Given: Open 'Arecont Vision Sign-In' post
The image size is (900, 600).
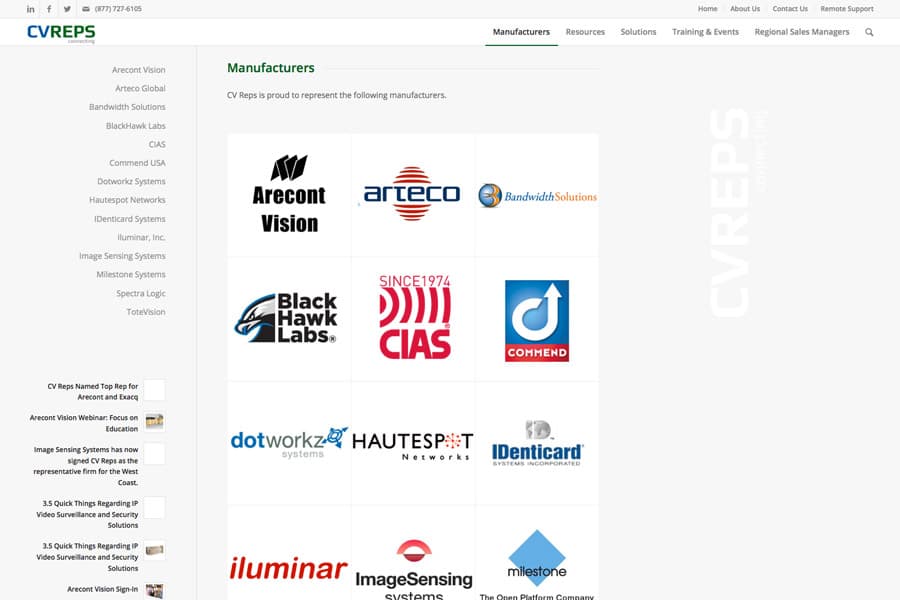Looking at the screenshot, I should pos(103,589).
